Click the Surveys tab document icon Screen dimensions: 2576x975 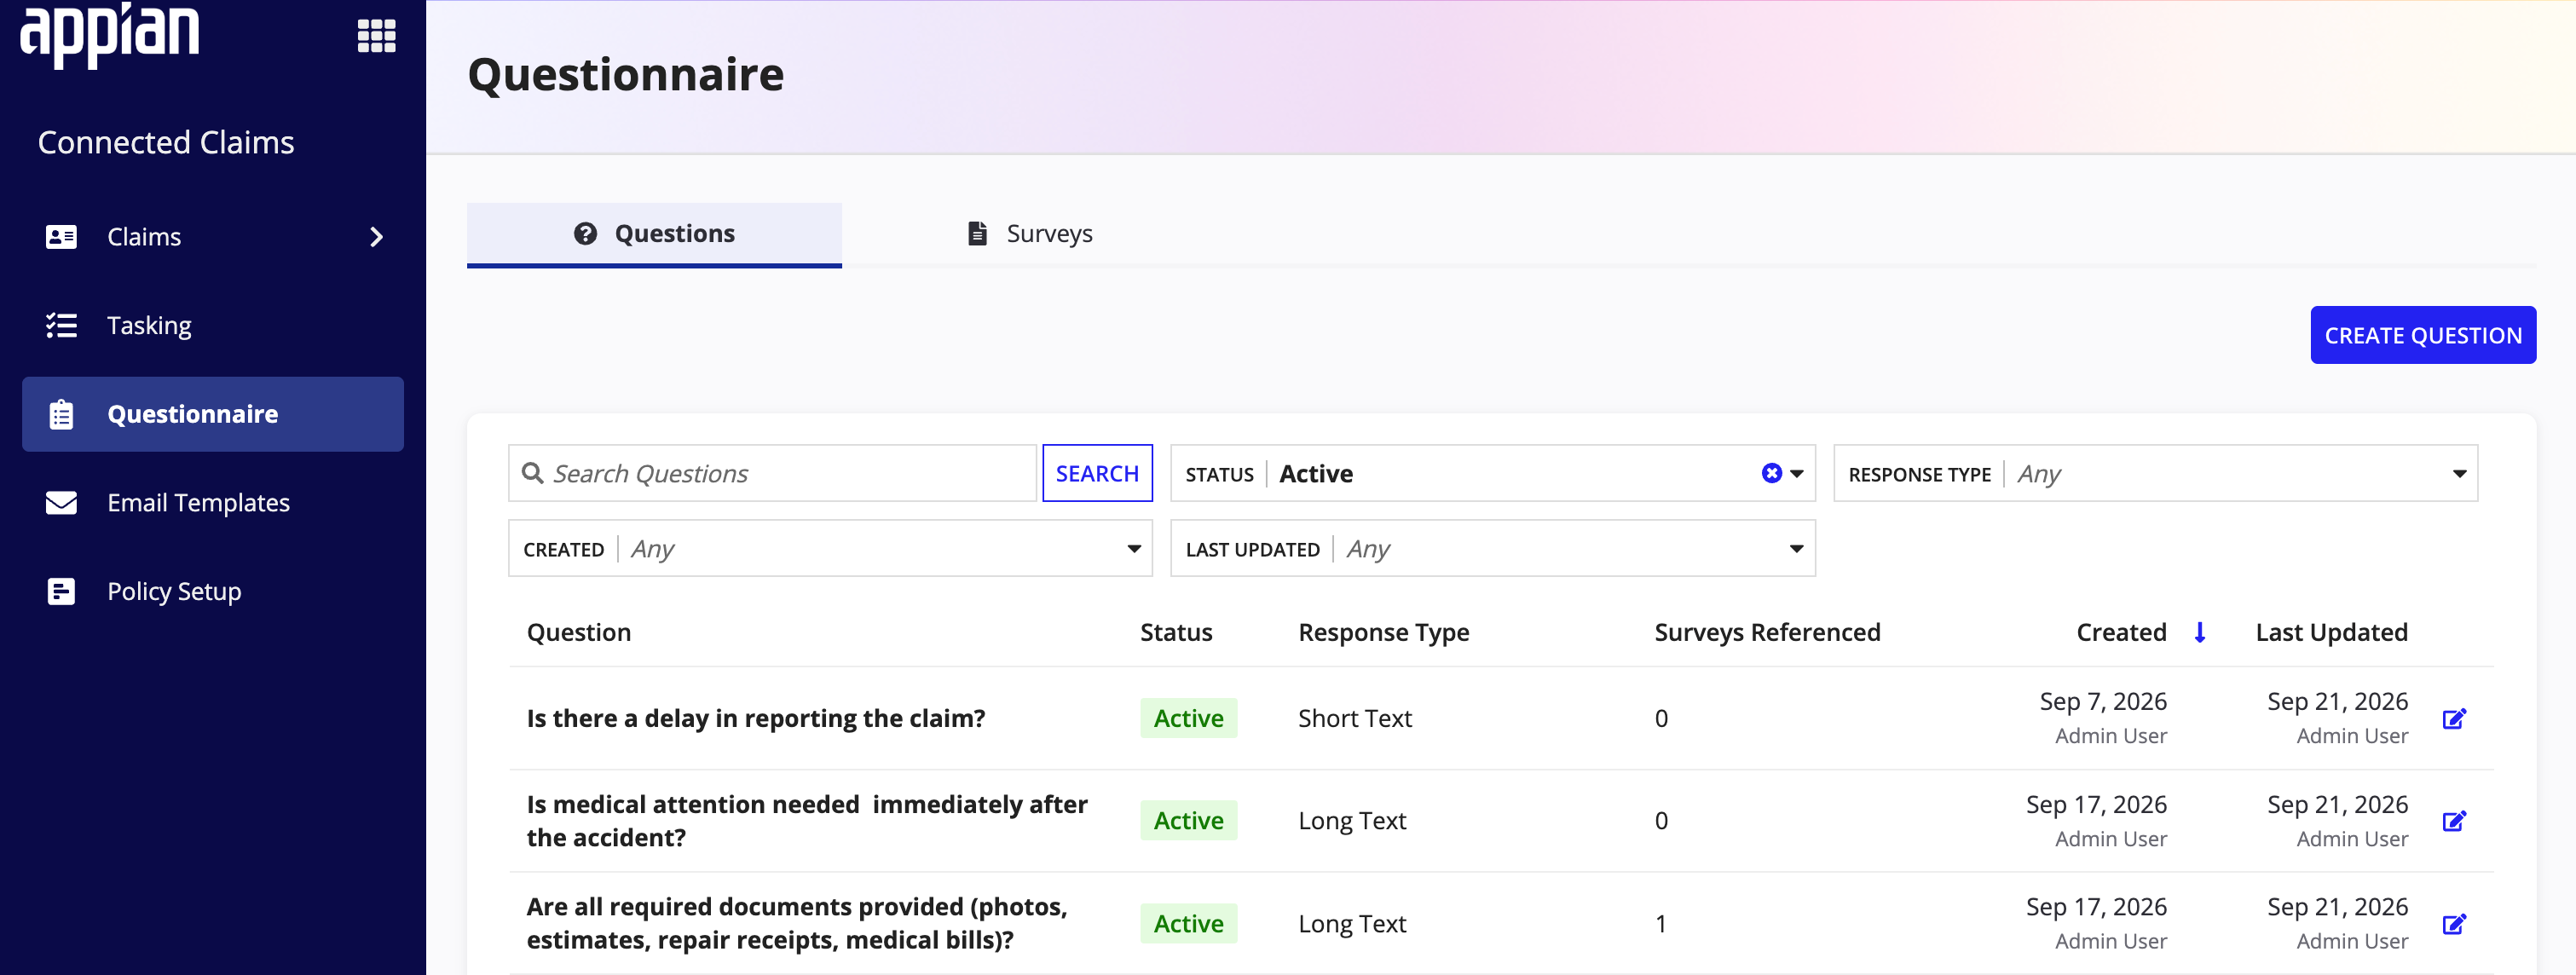pyautogui.click(x=977, y=233)
